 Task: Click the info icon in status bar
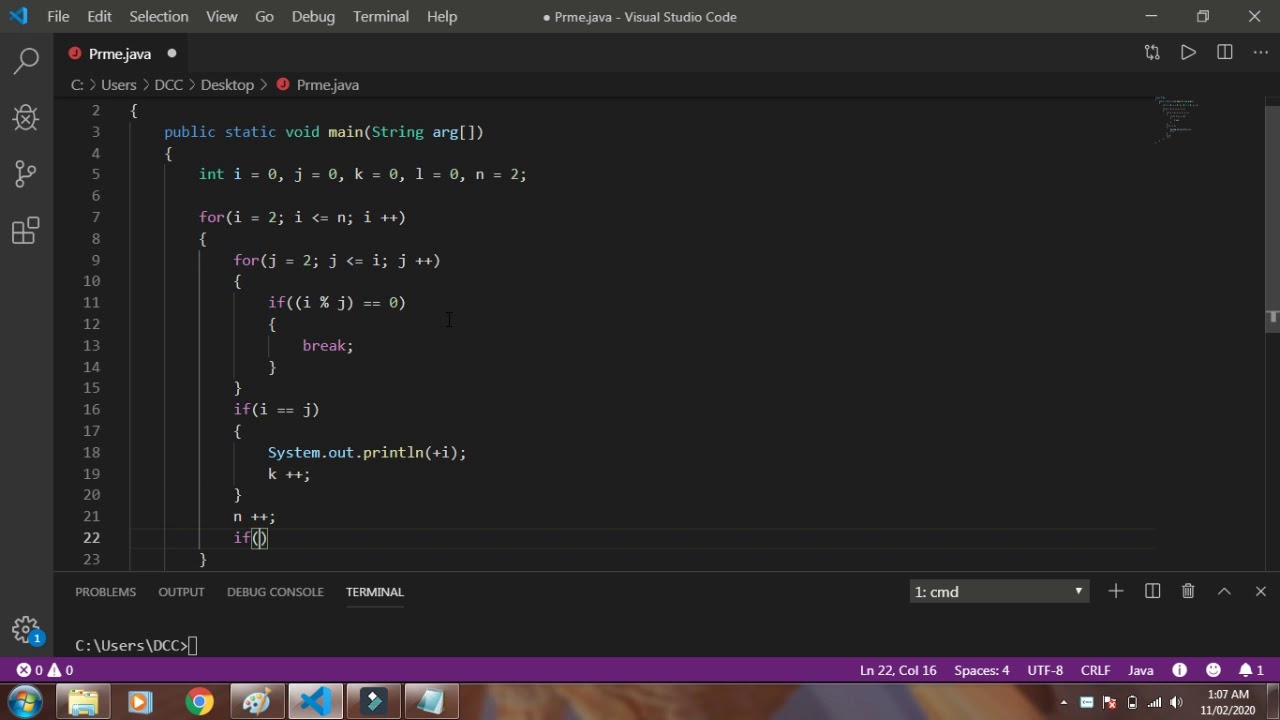(x=1179, y=670)
